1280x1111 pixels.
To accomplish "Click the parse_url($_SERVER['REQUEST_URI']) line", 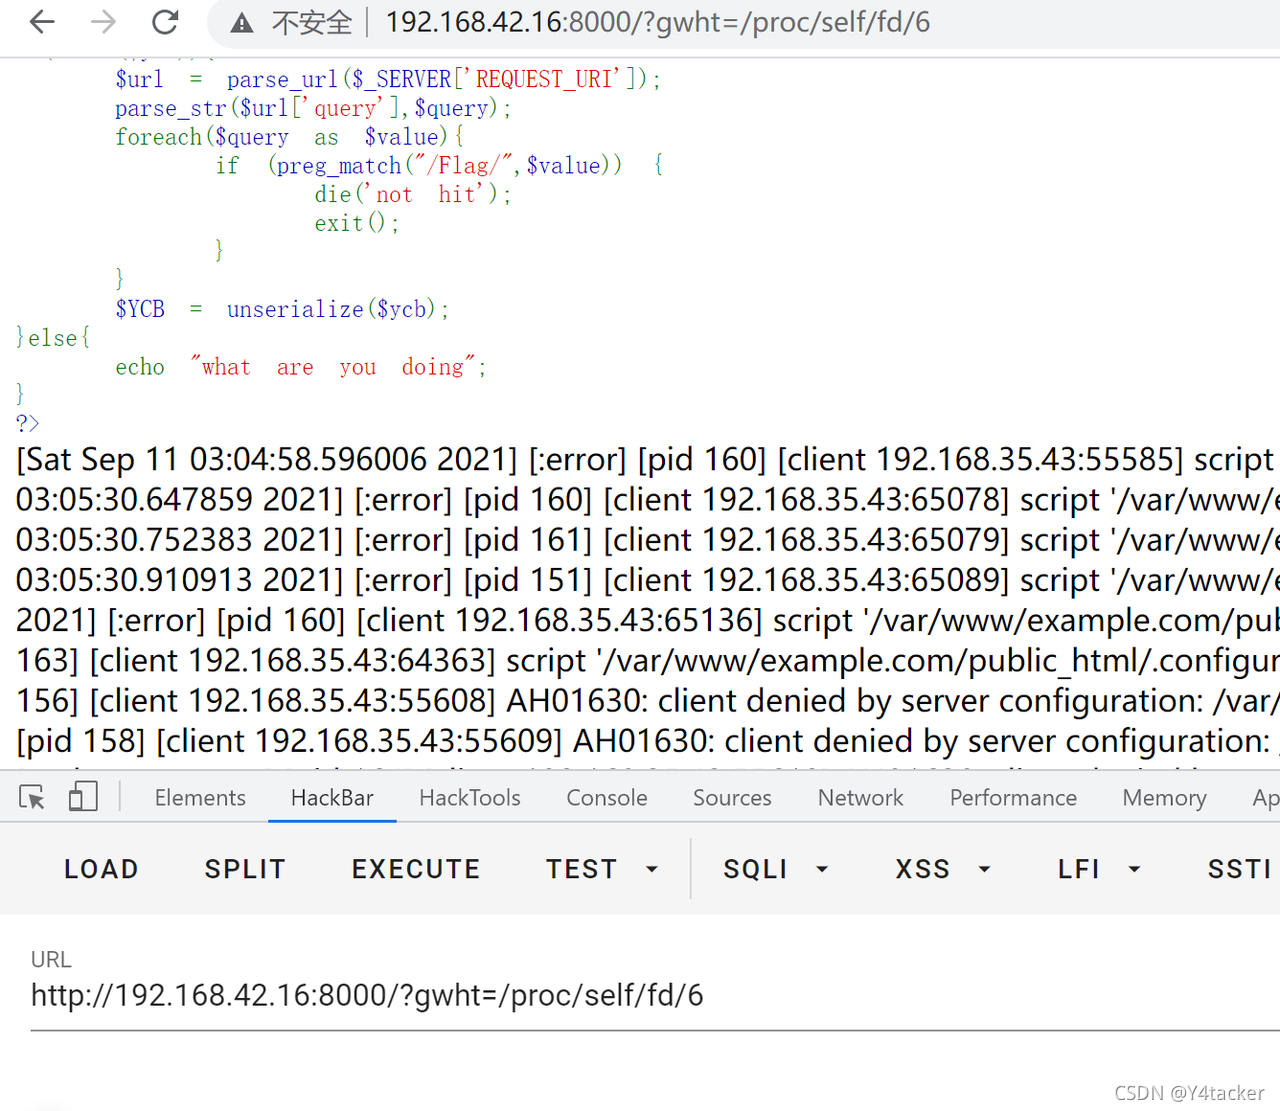I will pos(388,79).
